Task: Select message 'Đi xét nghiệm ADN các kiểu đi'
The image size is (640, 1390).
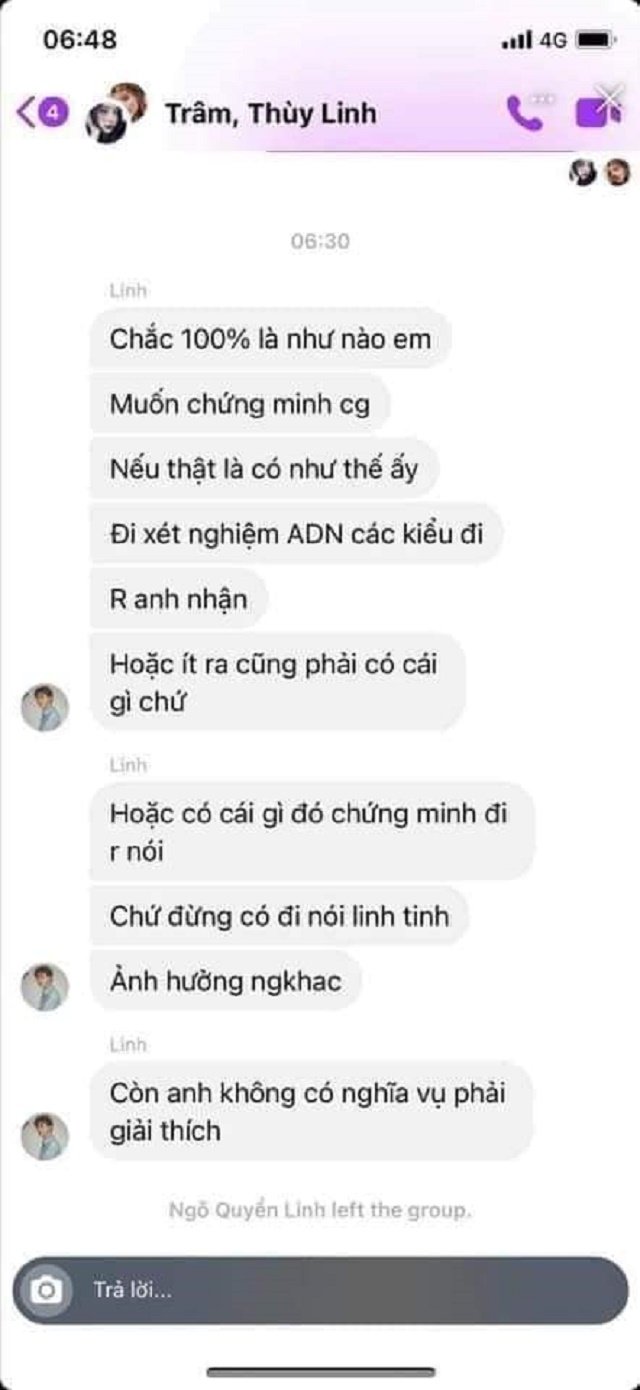Action: 296,534
